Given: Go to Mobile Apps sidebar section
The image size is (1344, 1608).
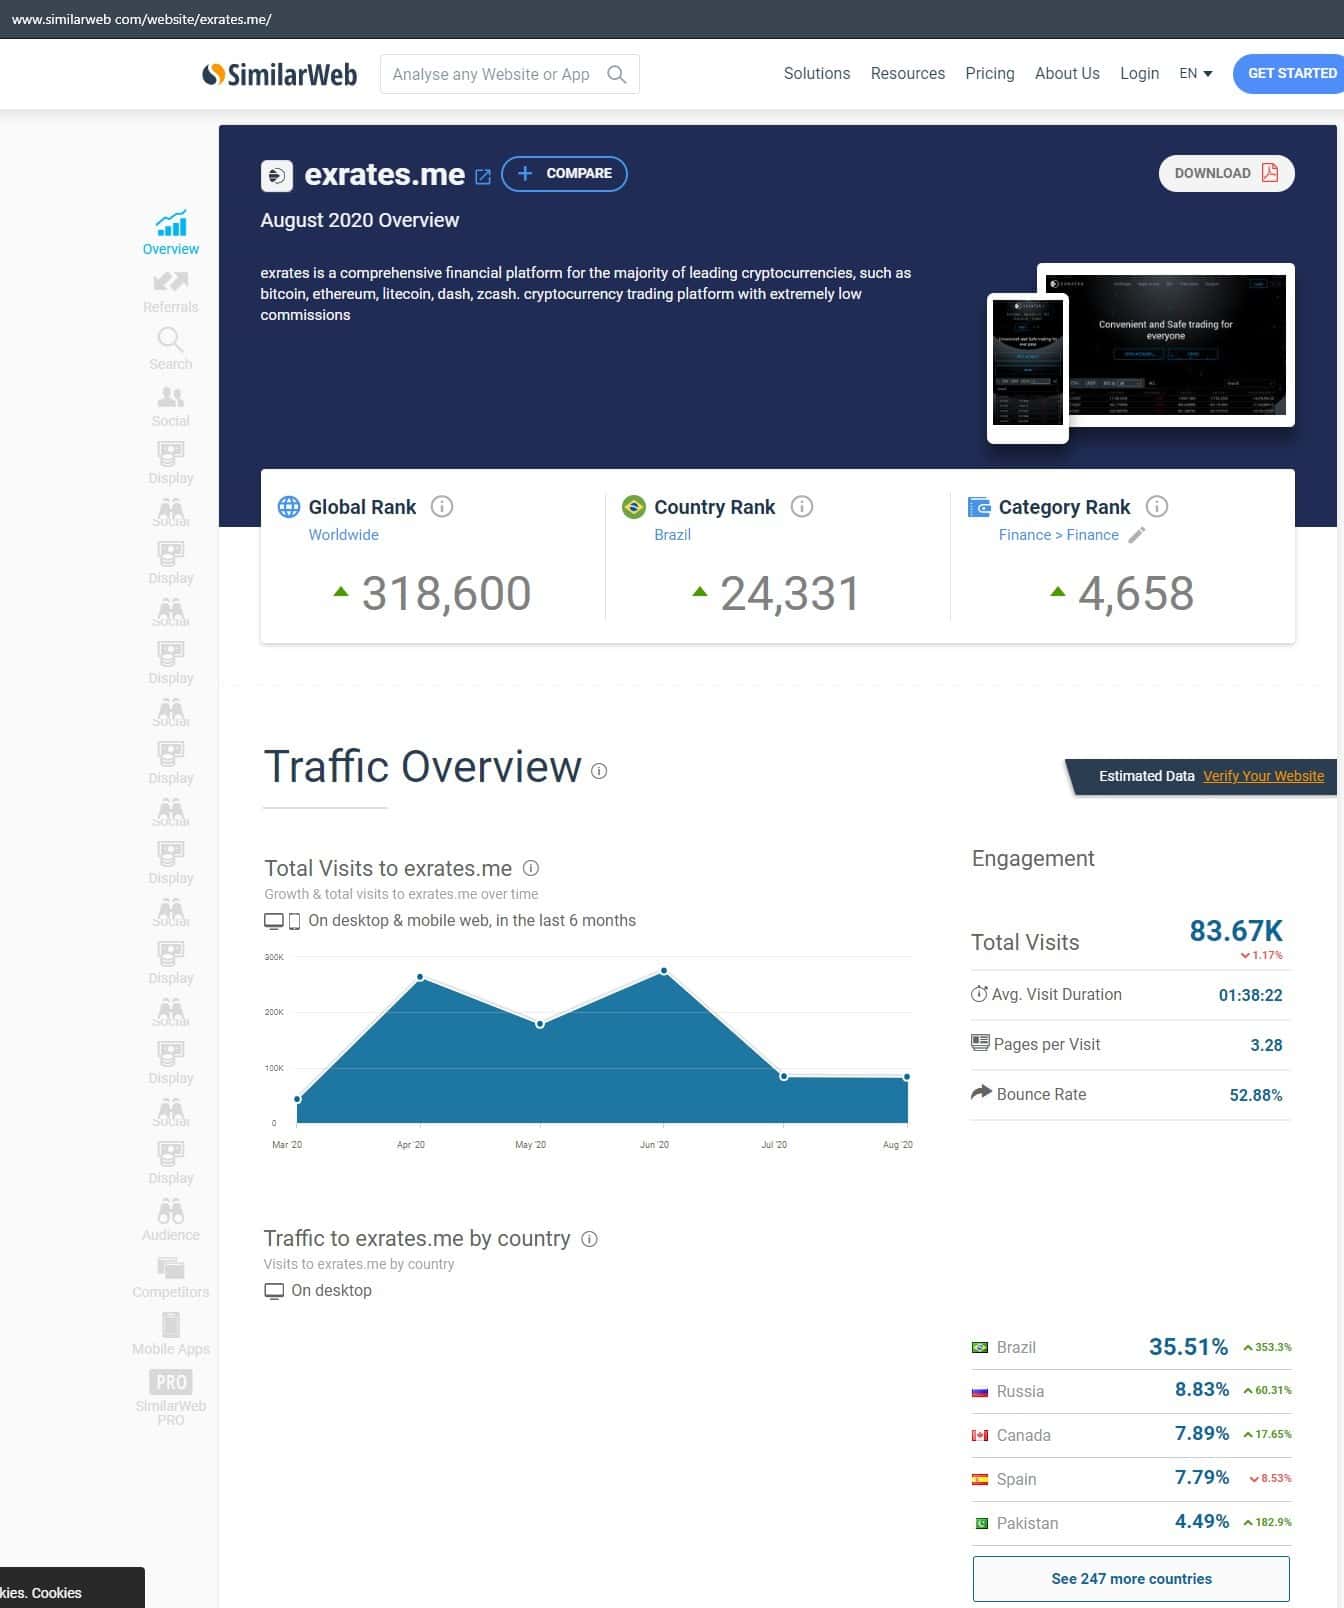Looking at the screenshot, I should [x=171, y=1334].
